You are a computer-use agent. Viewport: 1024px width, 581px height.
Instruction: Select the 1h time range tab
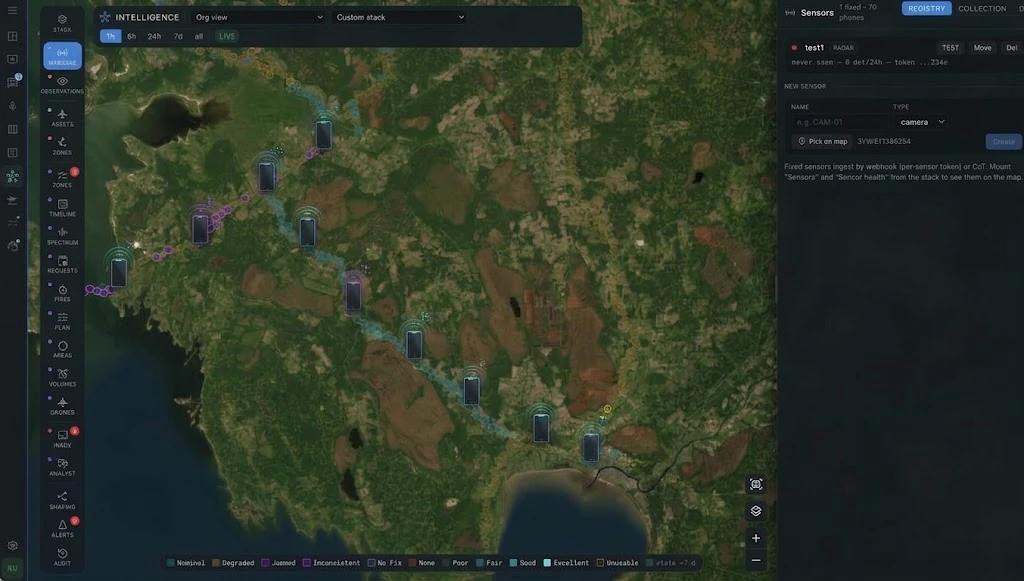110,37
